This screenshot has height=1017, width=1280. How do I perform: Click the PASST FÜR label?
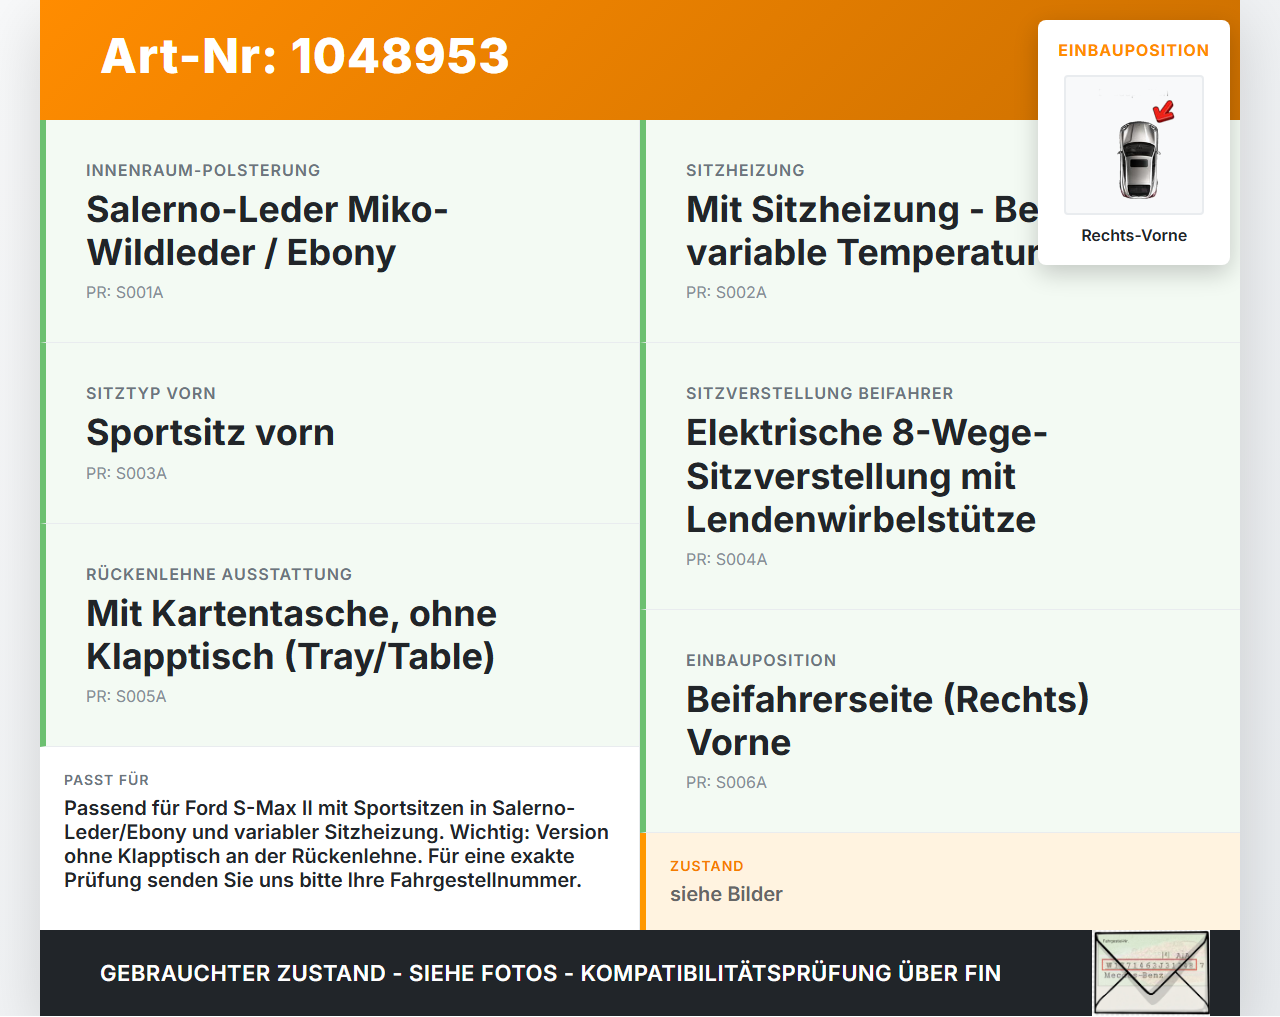(x=106, y=780)
